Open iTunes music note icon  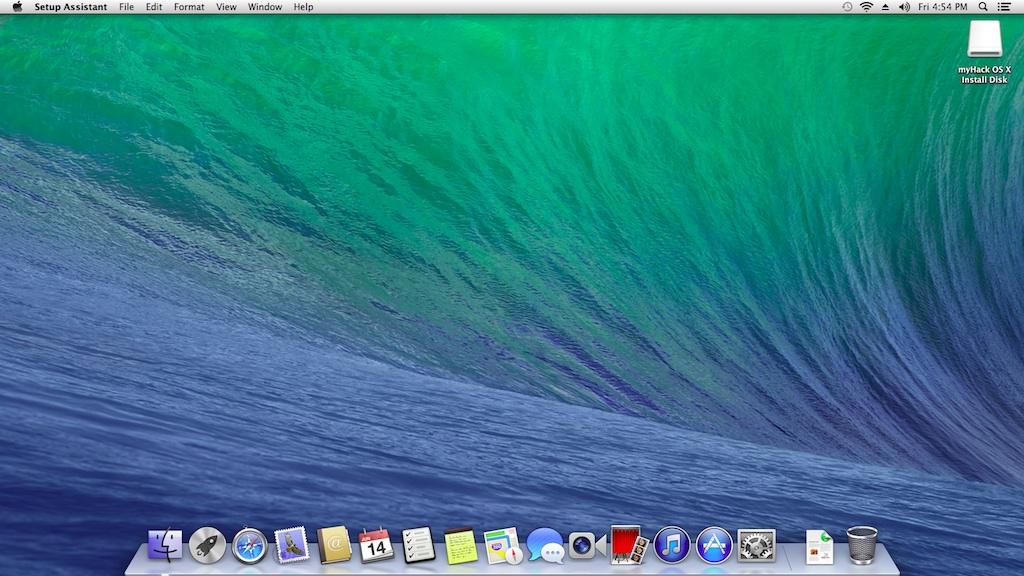coord(672,545)
